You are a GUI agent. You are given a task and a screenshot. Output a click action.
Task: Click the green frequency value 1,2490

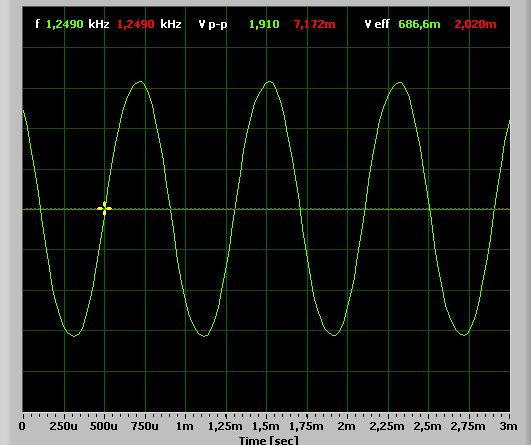(64, 24)
